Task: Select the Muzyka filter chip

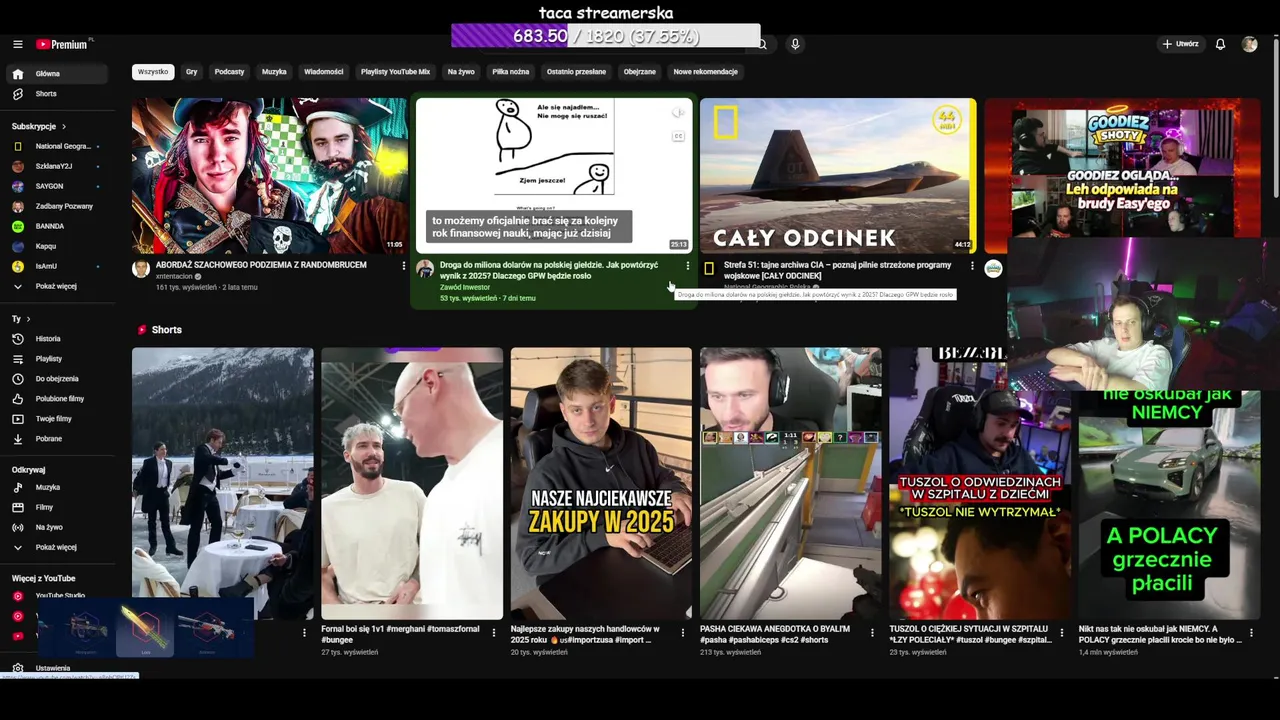Action: pyautogui.click(x=274, y=72)
